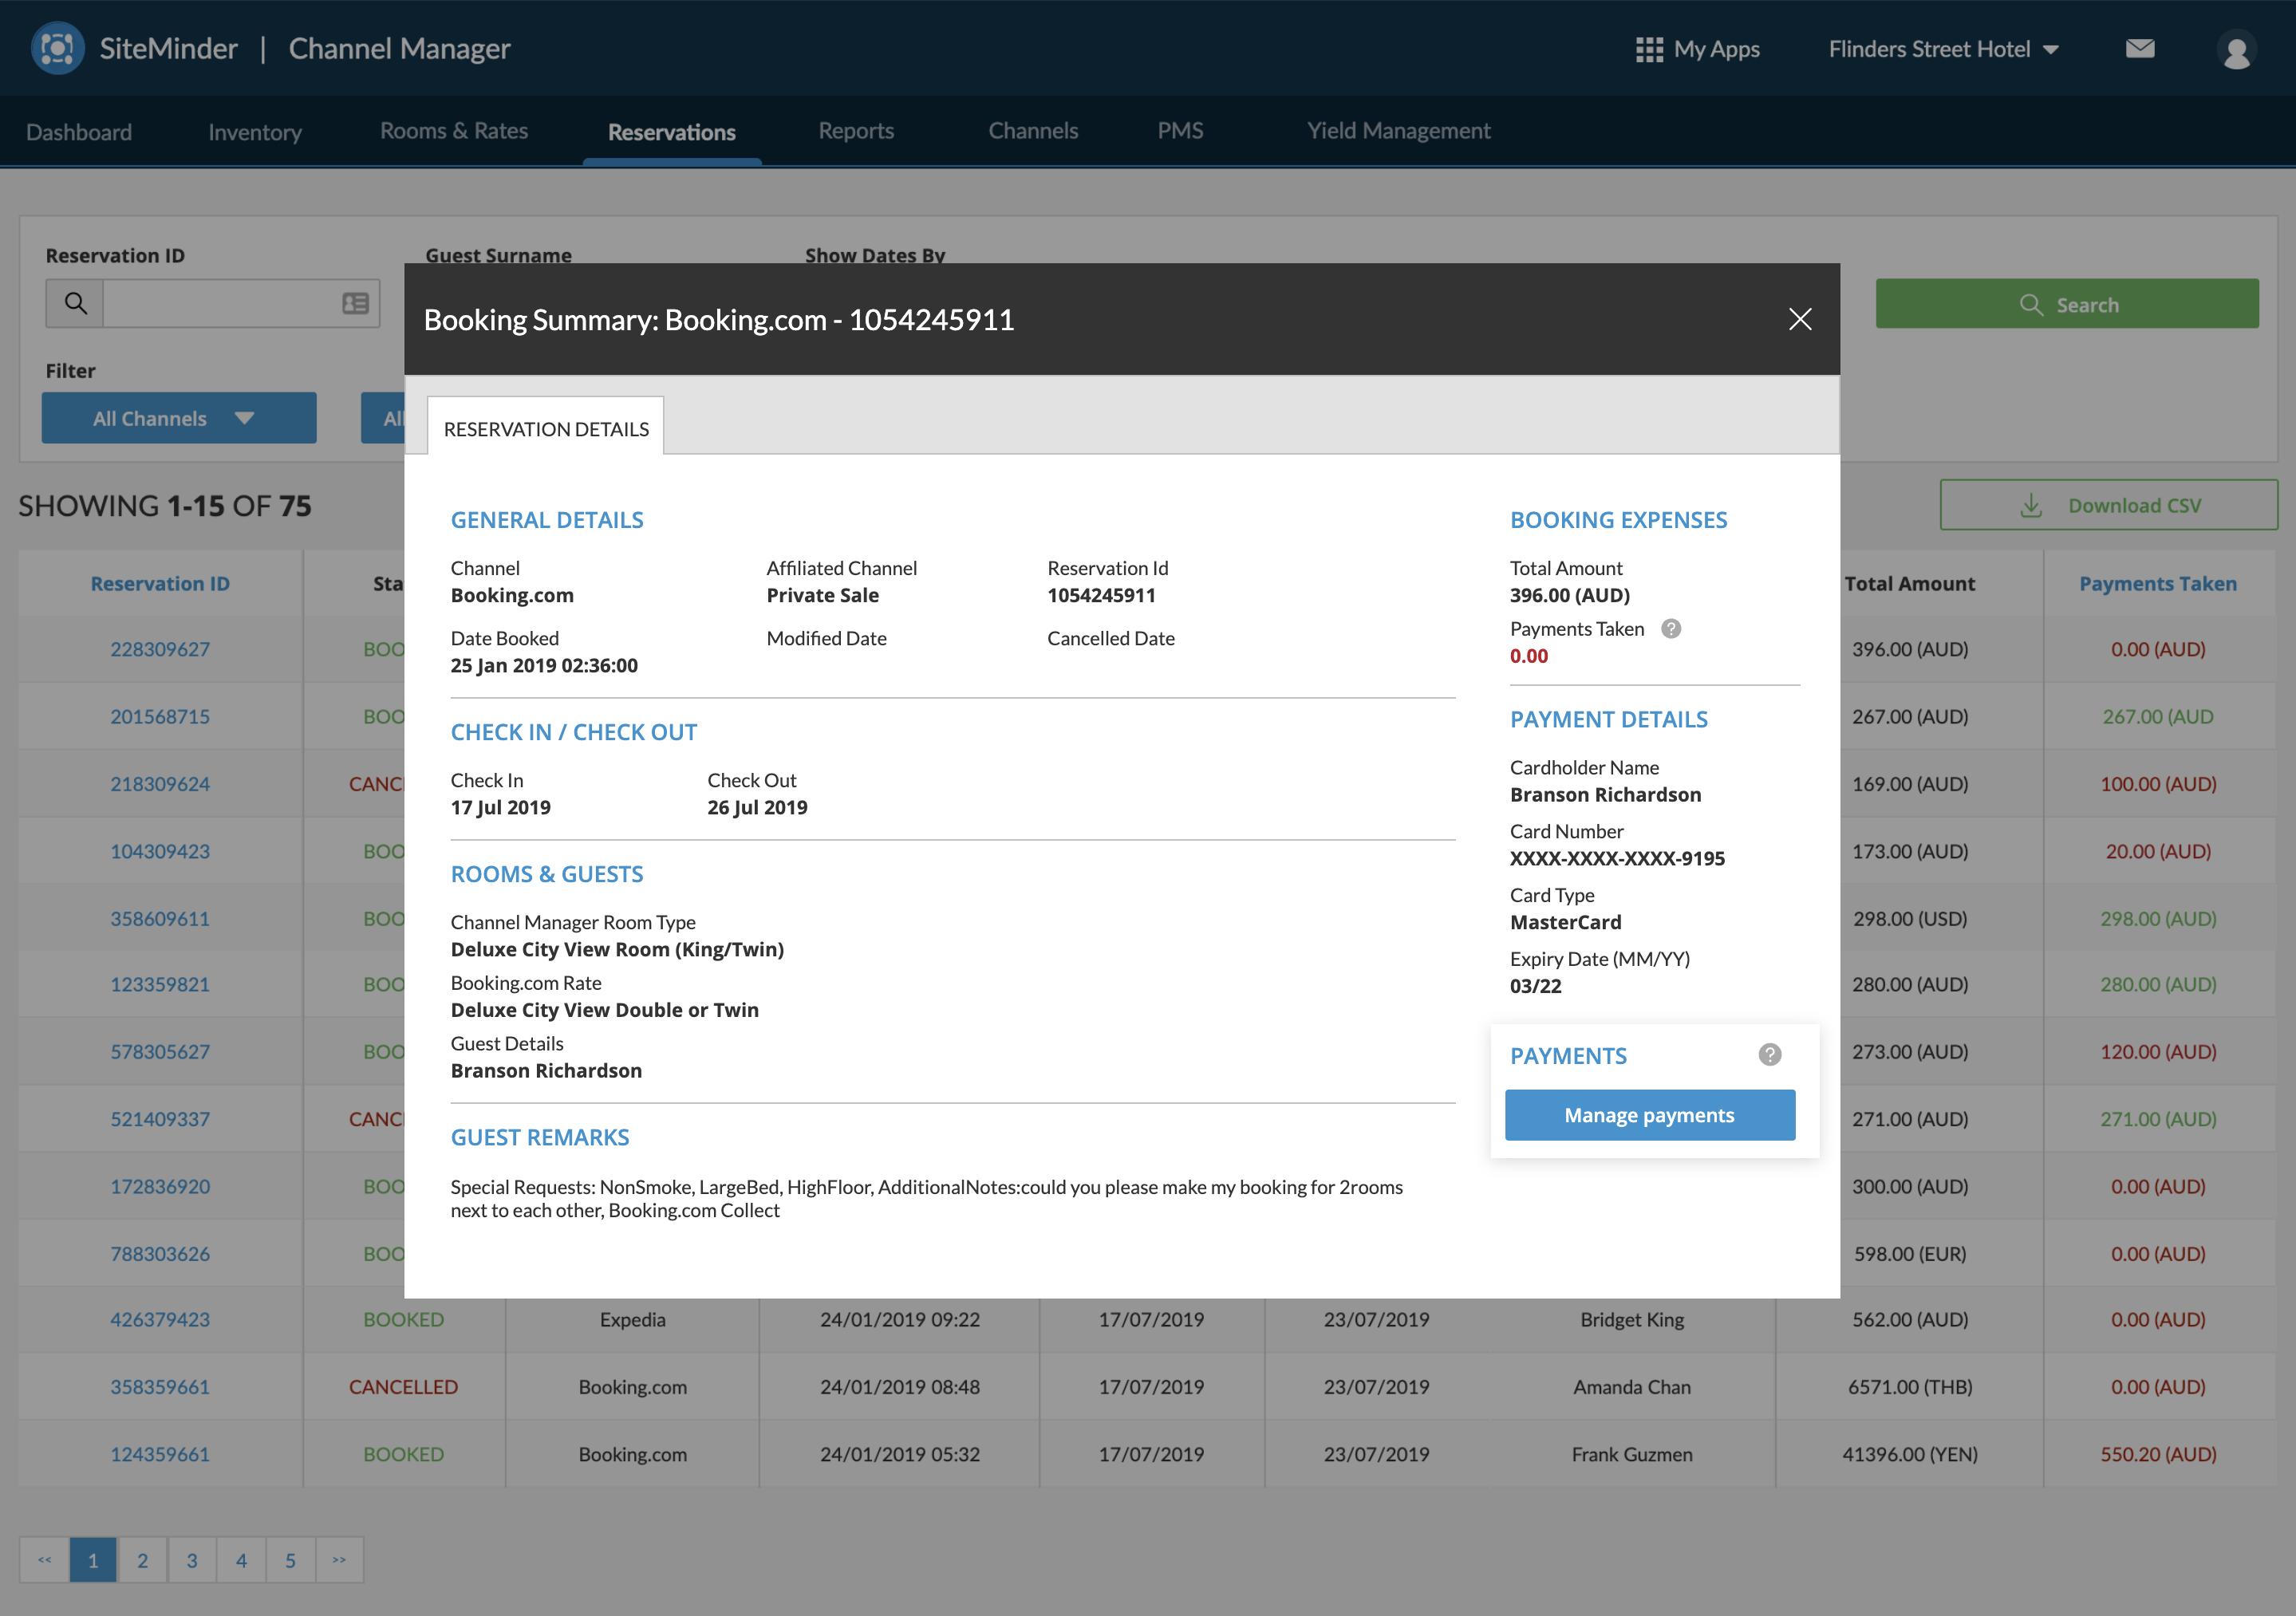Click the Bridget King guest name cell
Image resolution: width=2296 pixels, height=1616 pixels.
(x=1632, y=1320)
